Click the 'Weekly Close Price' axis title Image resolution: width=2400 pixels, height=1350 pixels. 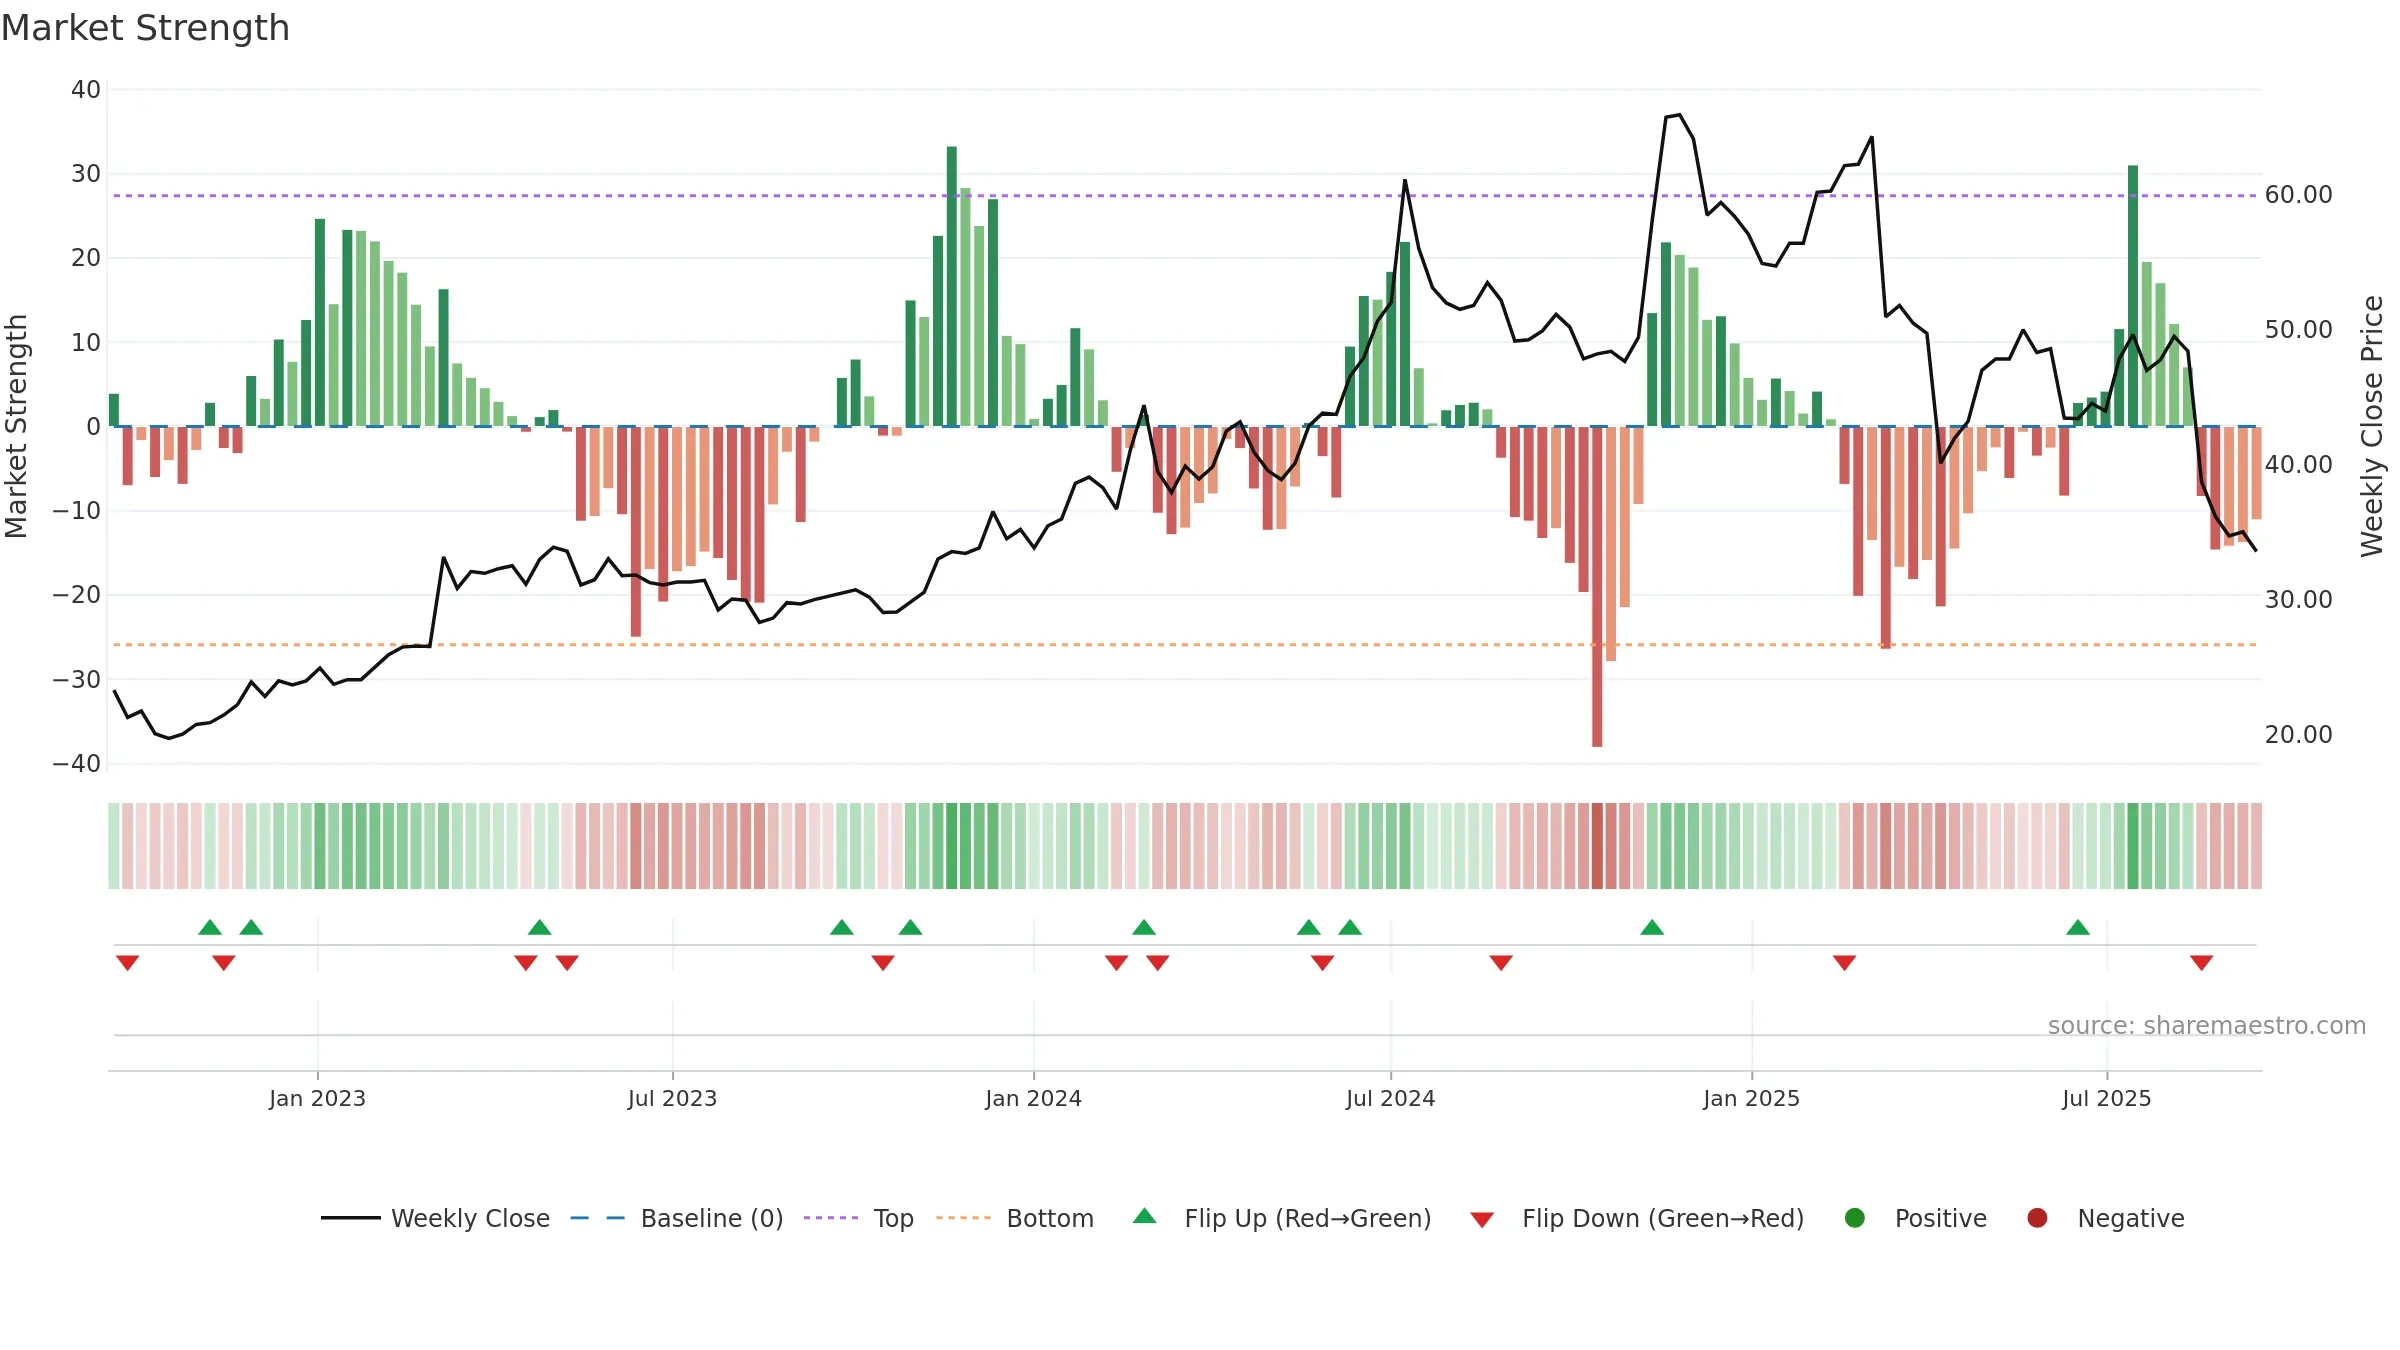pyautogui.click(x=2371, y=426)
